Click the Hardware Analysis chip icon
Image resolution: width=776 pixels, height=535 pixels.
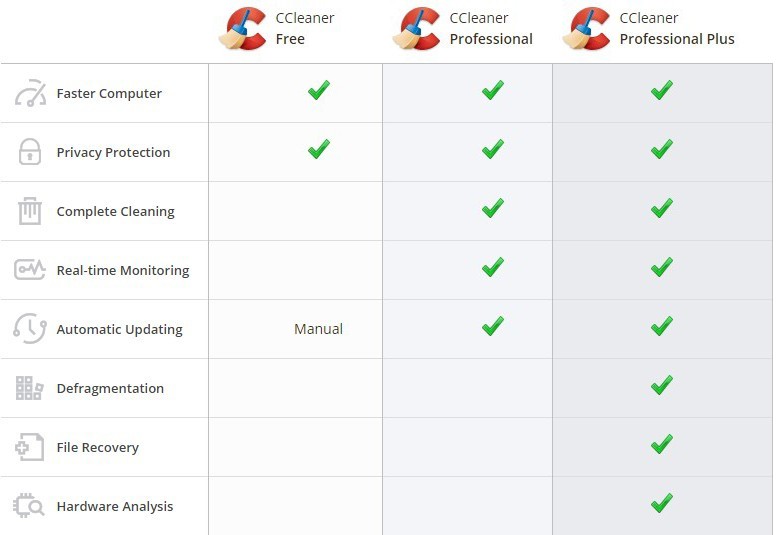pyautogui.click(x=28, y=506)
